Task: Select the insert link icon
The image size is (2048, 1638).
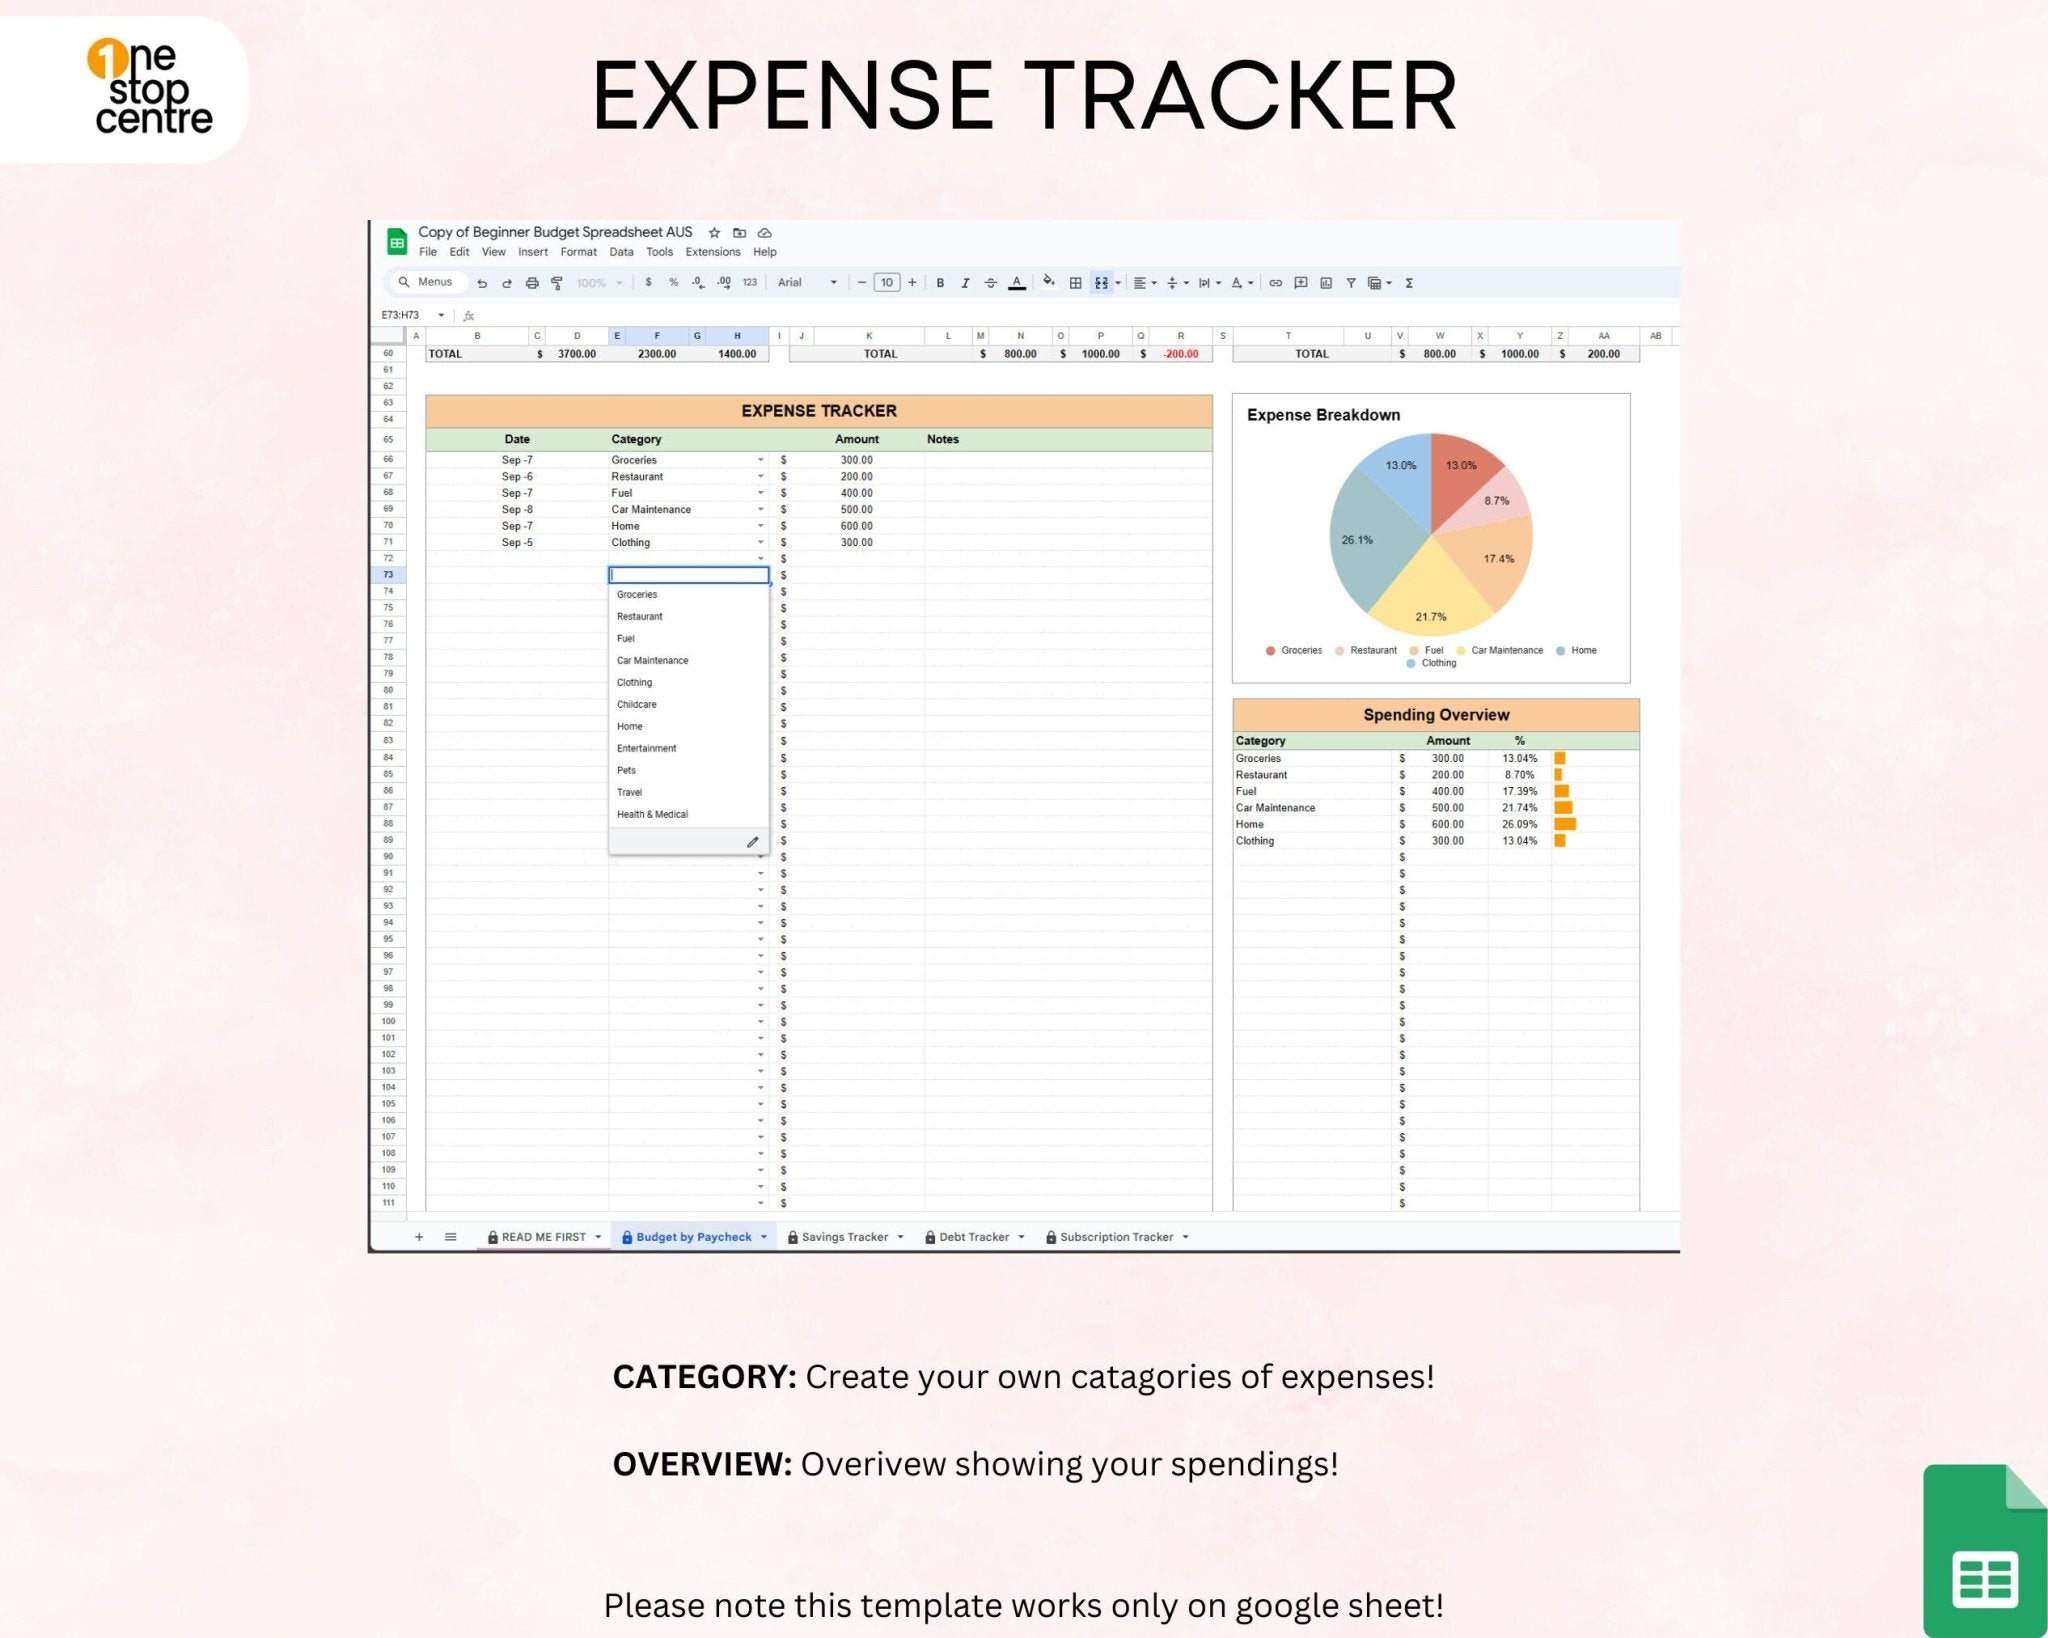Action: [x=1274, y=283]
